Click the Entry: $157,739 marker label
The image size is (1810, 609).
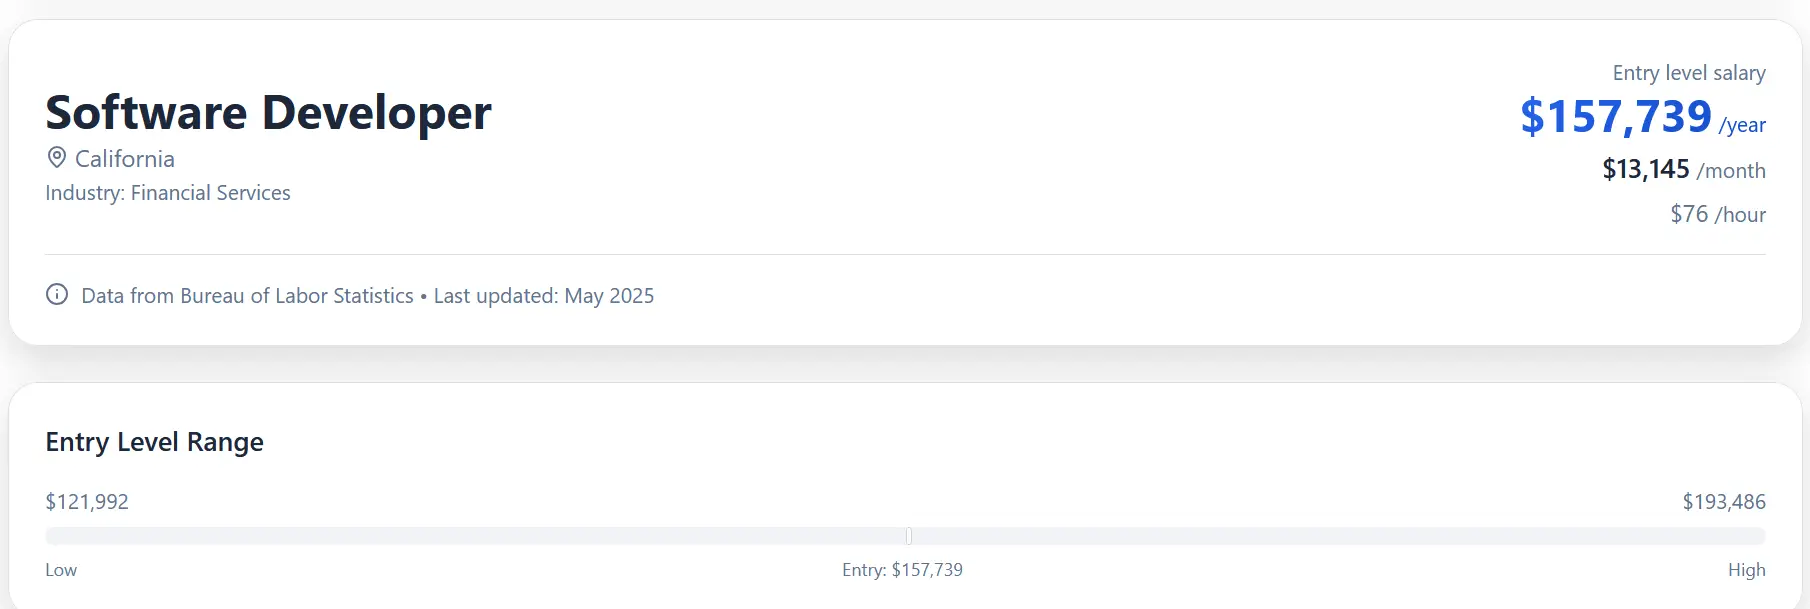(902, 570)
